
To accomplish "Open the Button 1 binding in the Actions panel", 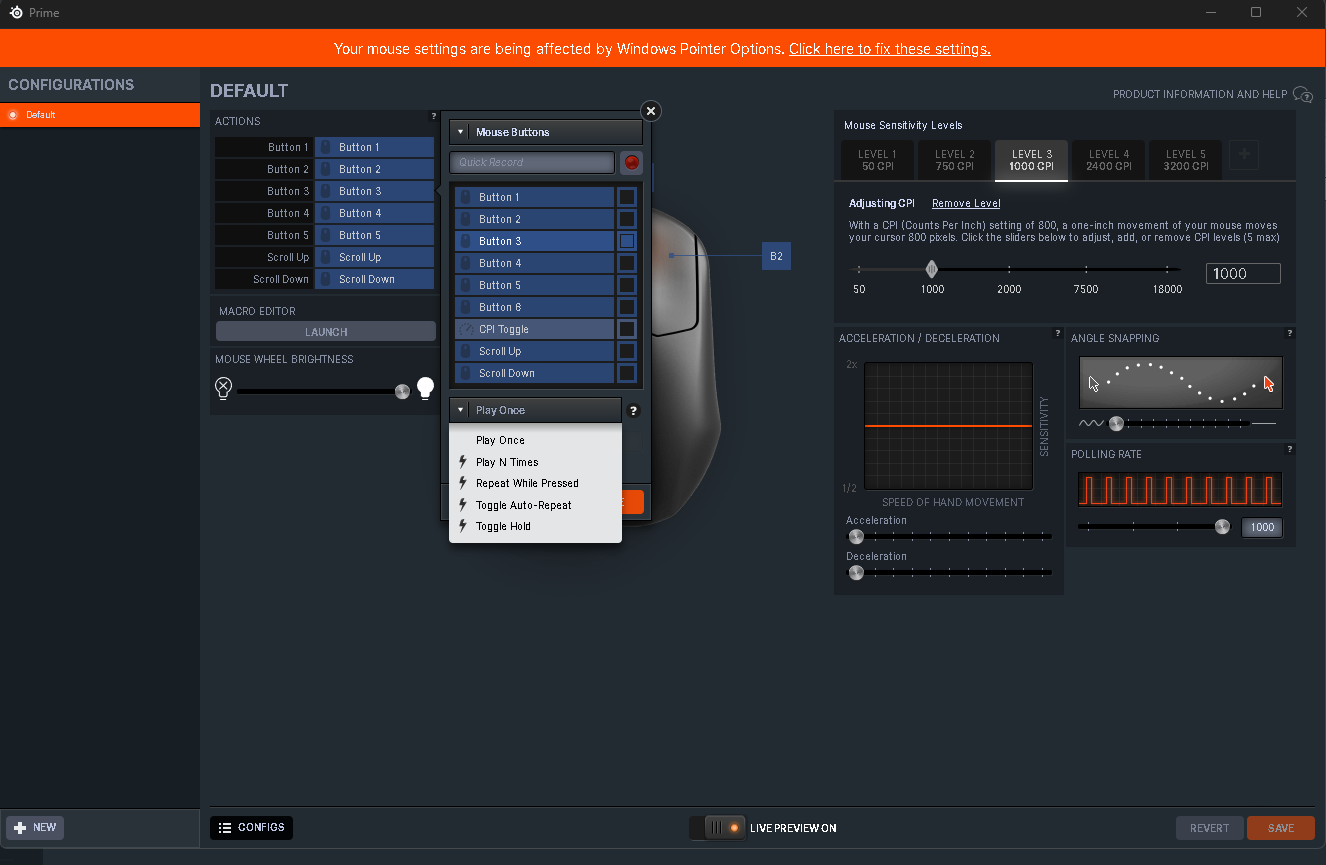I will coord(375,147).
